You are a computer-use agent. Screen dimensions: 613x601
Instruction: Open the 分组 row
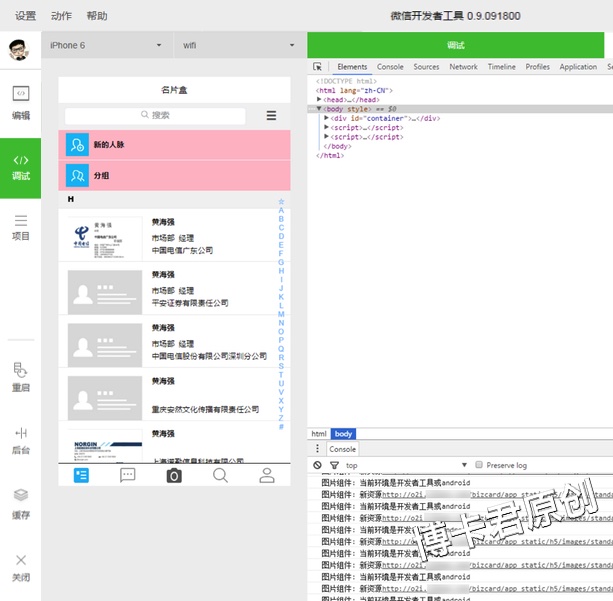pos(174,176)
